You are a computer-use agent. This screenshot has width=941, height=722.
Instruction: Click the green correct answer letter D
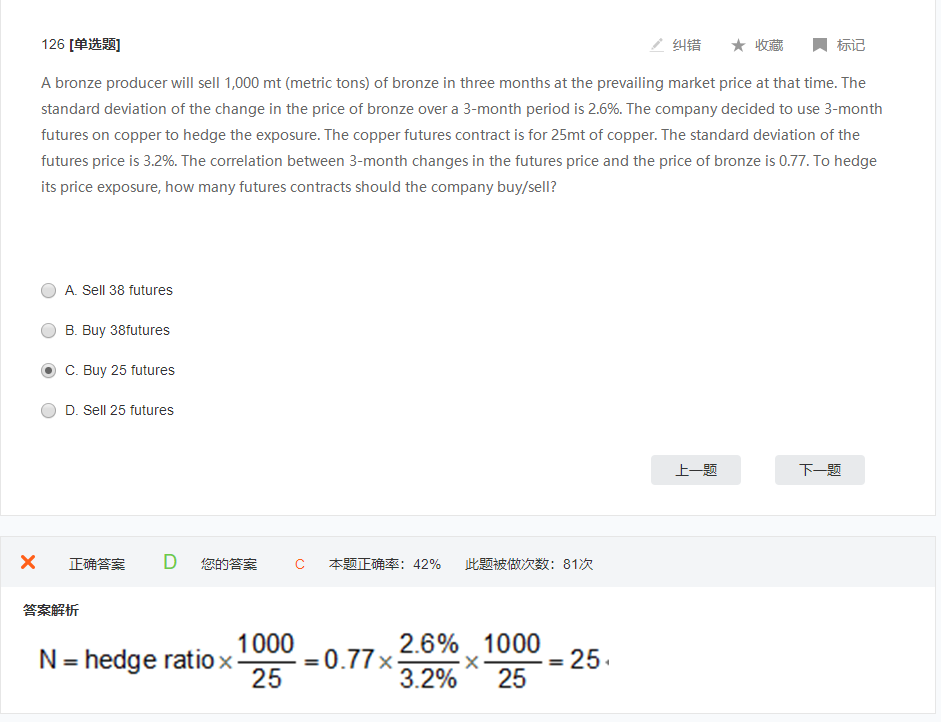pyautogui.click(x=170, y=563)
